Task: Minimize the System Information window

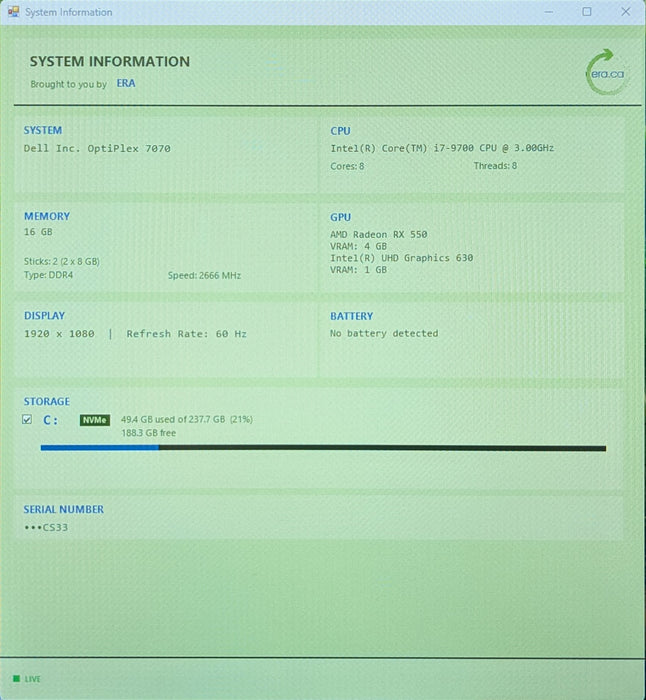Action: coord(549,12)
